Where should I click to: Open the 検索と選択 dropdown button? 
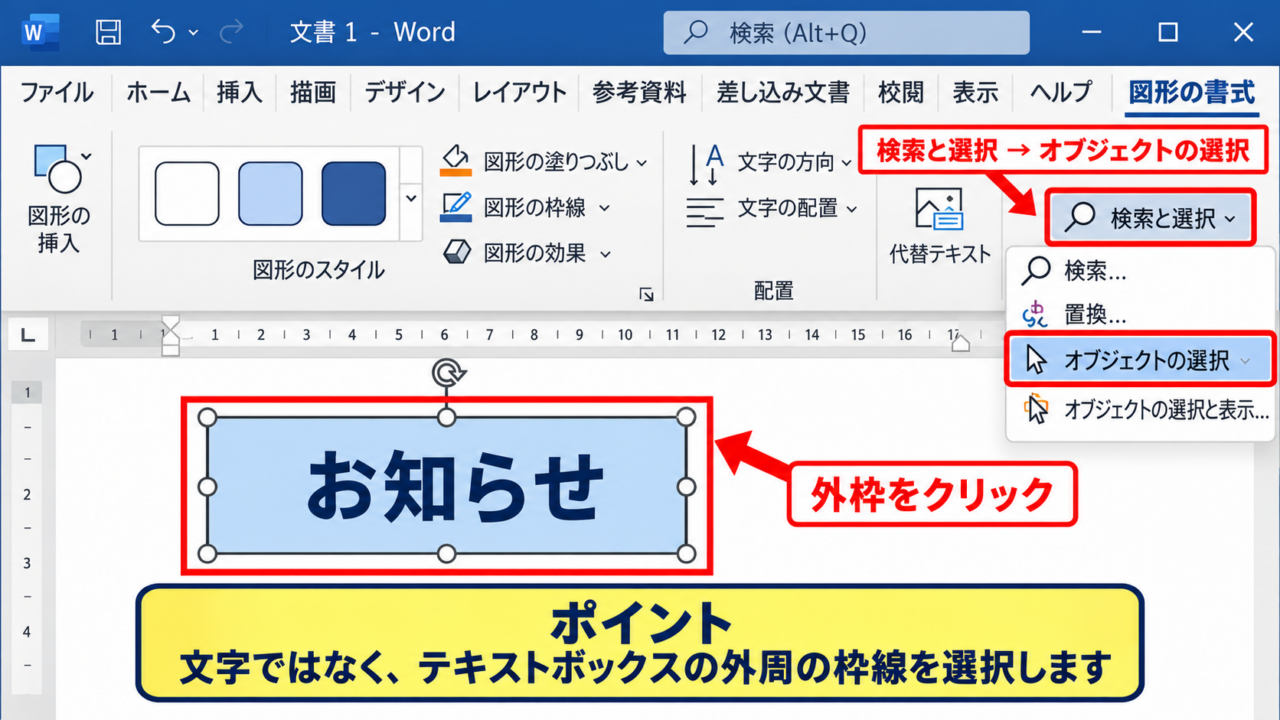pos(1150,218)
